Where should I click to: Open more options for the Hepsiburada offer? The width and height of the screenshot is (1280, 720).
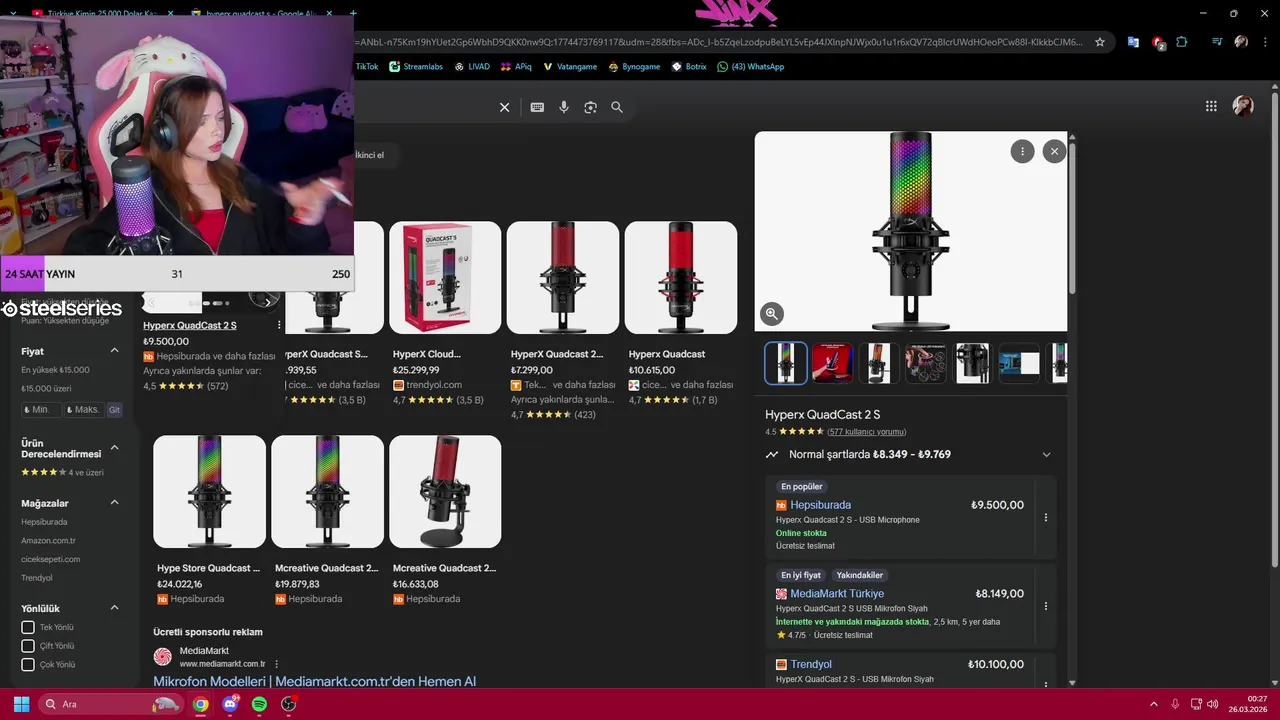click(1046, 517)
